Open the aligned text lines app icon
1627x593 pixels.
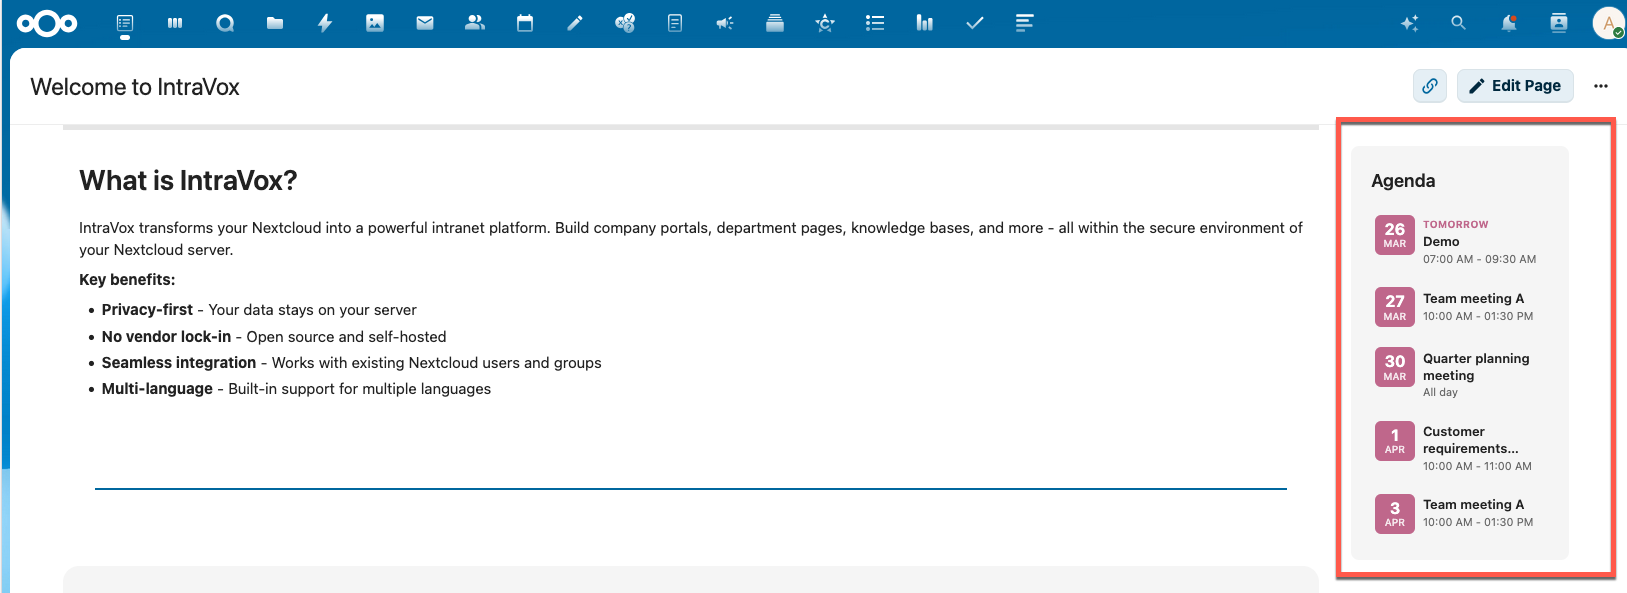1025,23
